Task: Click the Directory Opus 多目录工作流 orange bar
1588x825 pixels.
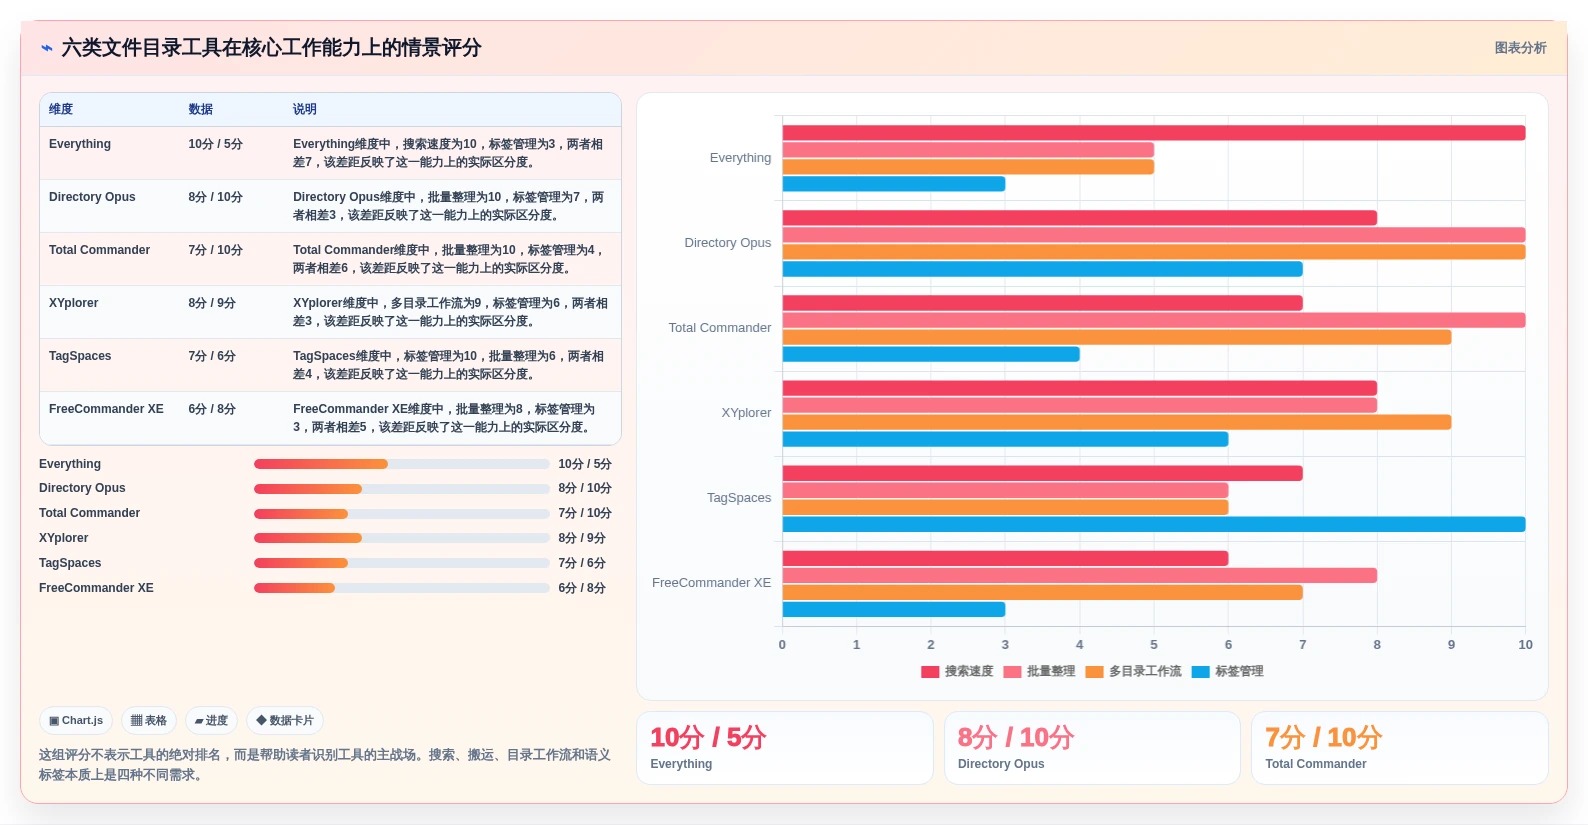Action: click(x=1154, y=252)
